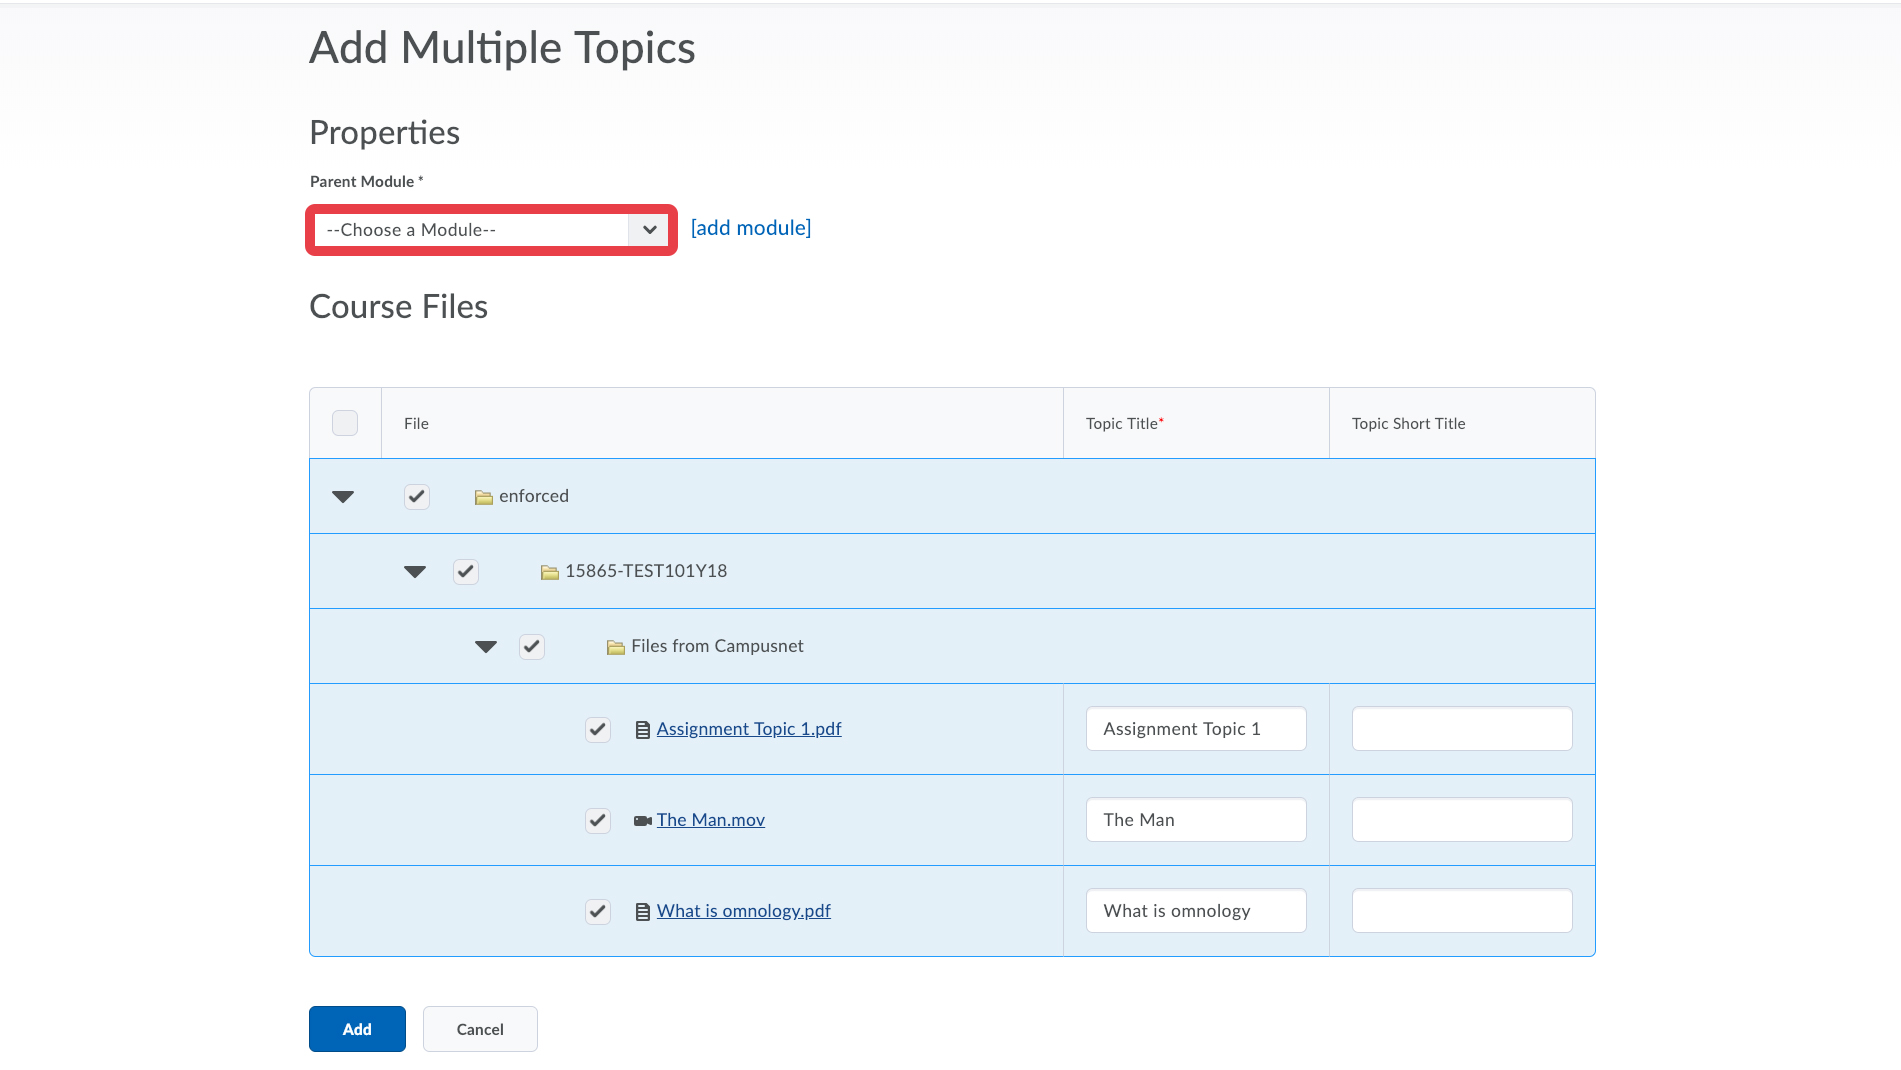Toggle the select-all checkbox in table header
The width and height of the screenshot is (1901, 1070).
345,423
